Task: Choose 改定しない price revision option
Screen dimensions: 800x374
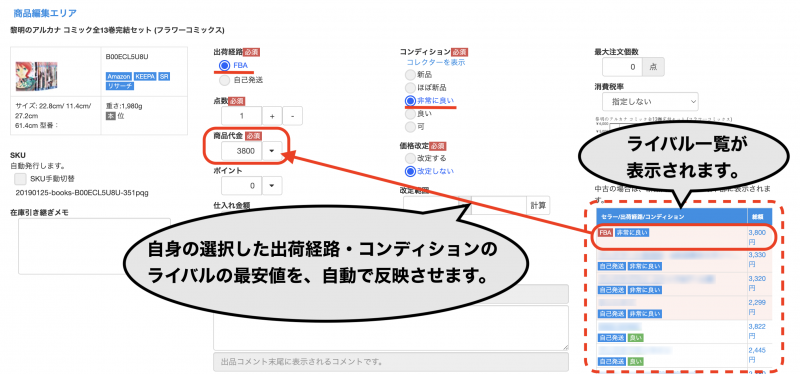Action: click(x=410, y=171)
